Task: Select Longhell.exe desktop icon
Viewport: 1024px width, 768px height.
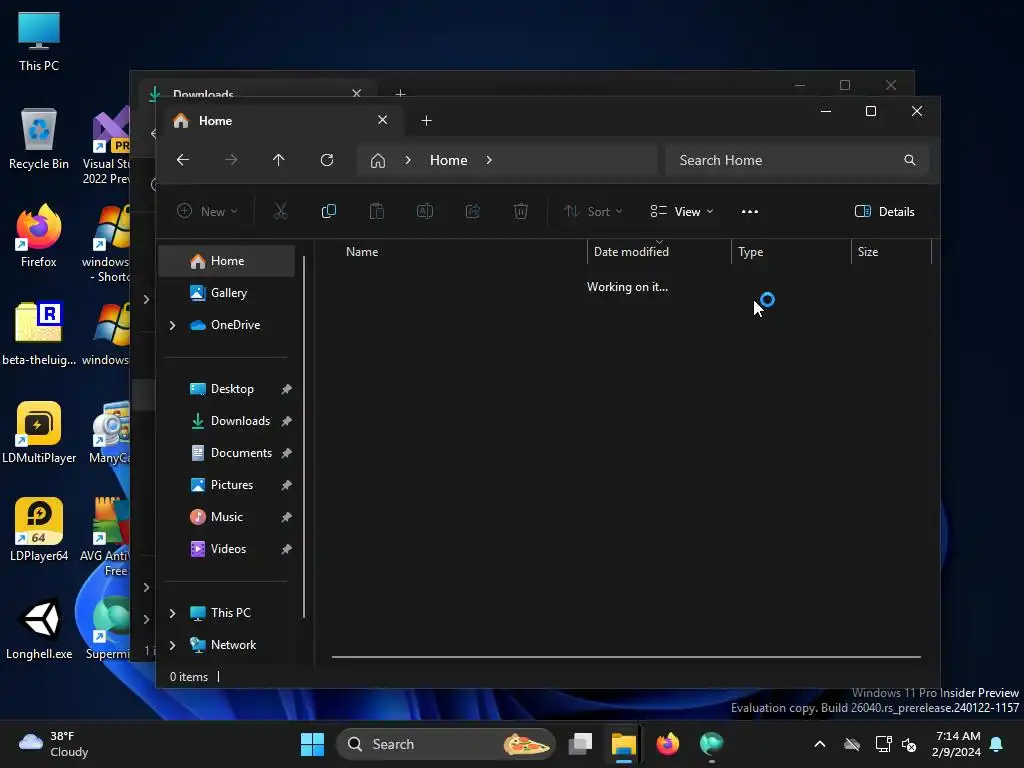Action: pos(39,628)
